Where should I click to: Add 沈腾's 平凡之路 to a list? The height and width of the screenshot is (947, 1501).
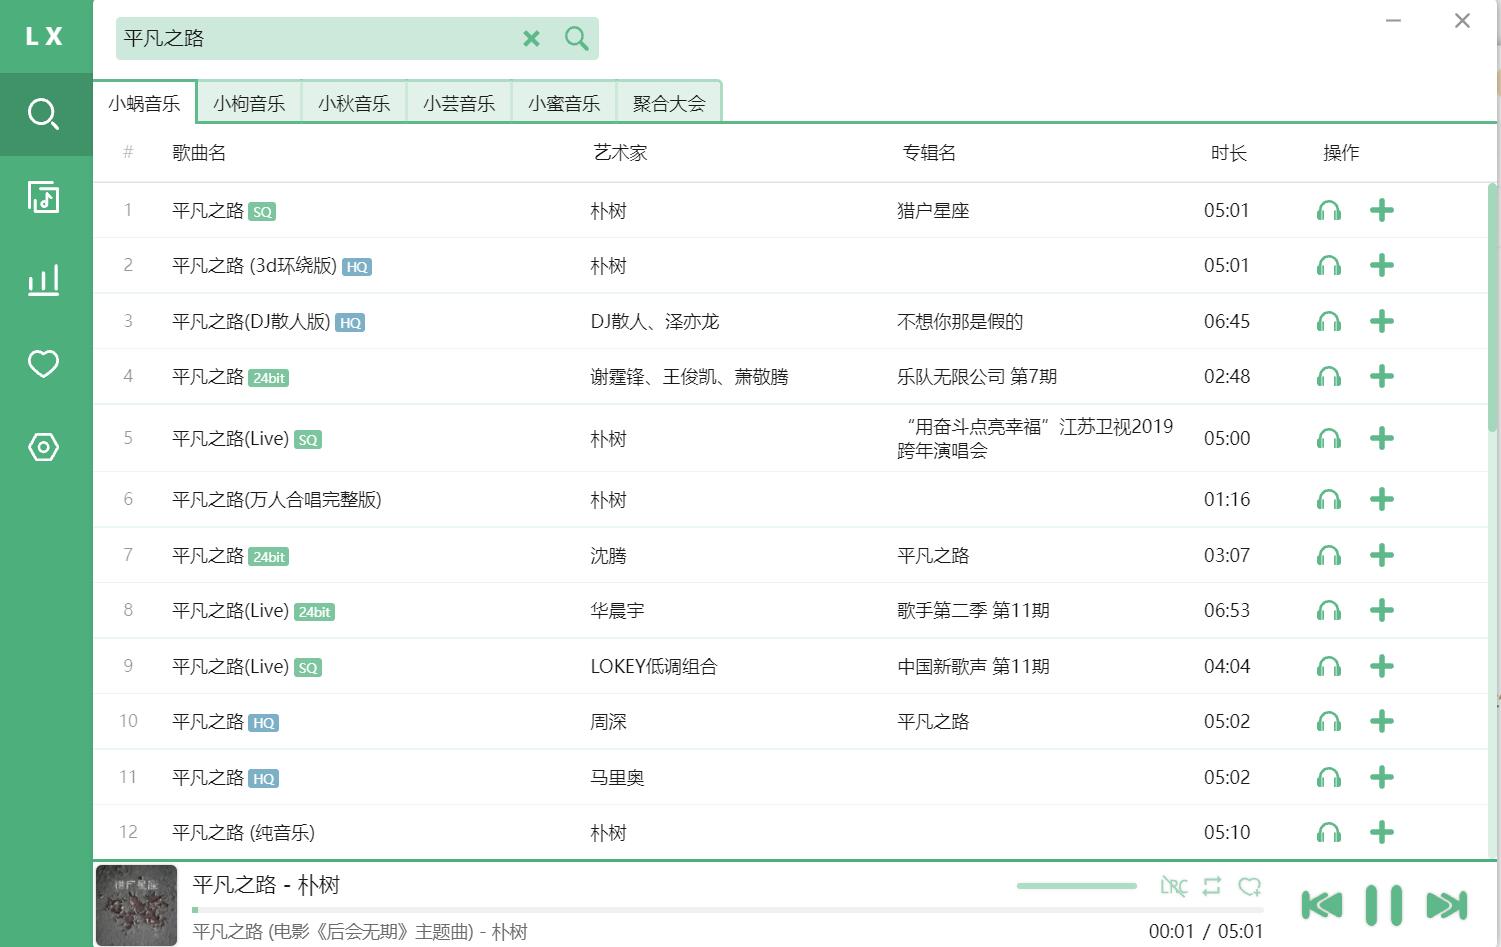tap(1381, 556)
